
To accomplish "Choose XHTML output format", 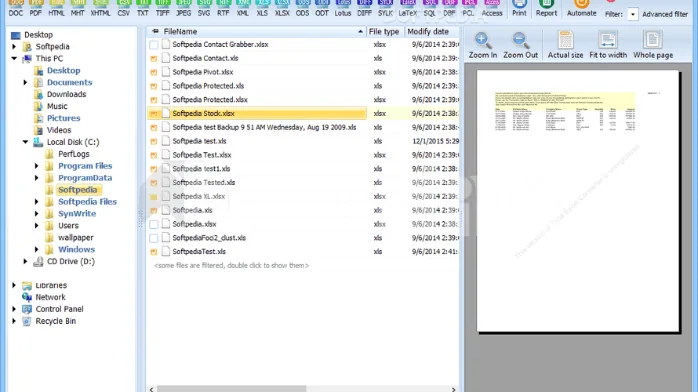I will [100, 8].
